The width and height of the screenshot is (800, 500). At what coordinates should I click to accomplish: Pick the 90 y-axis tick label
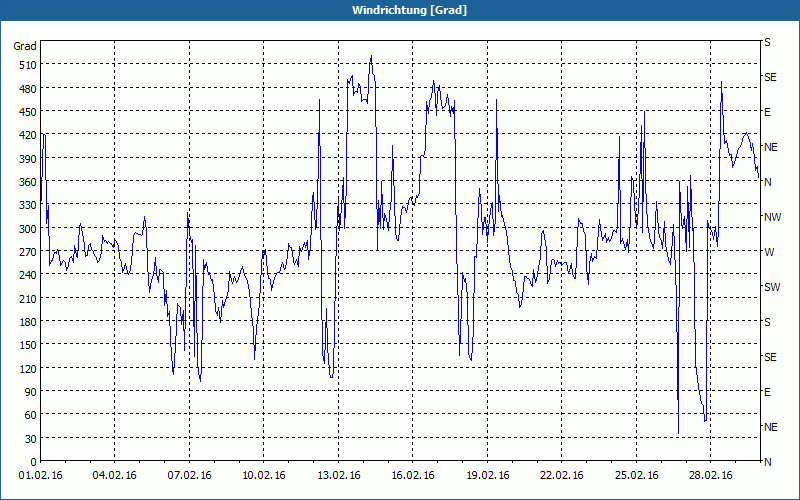30,392
